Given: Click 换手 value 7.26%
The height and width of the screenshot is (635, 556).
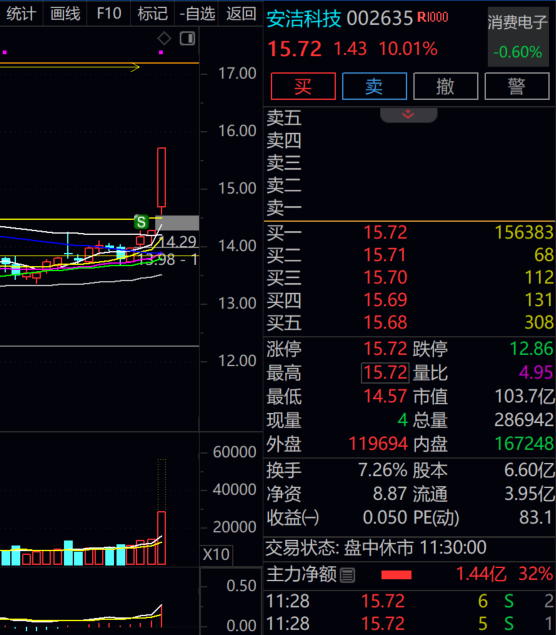Looking at the screenshot, I should tap(383, 470).
